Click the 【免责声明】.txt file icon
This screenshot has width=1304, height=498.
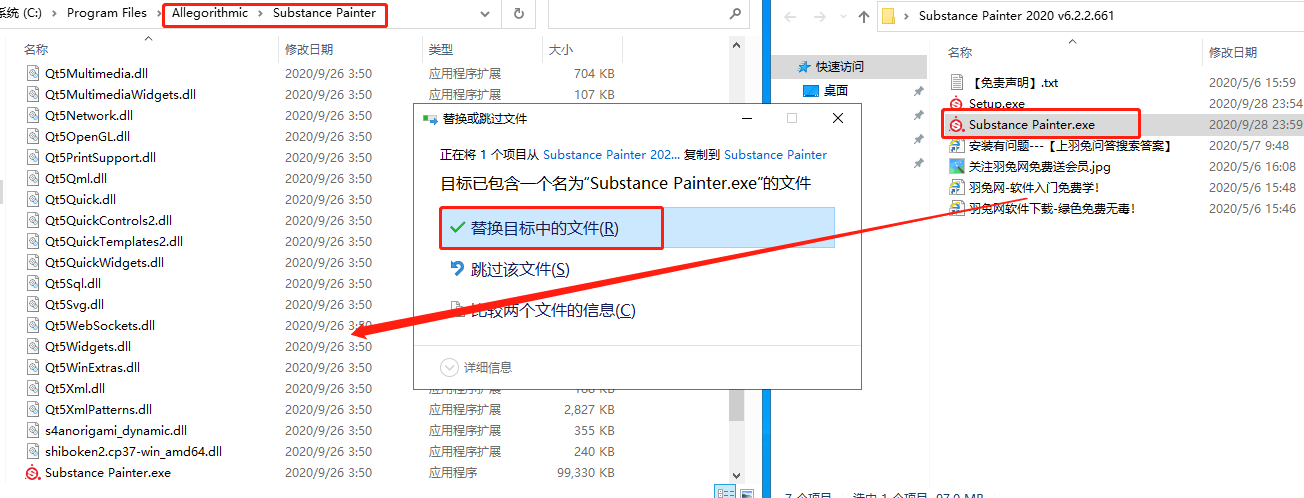pos(957,83)
